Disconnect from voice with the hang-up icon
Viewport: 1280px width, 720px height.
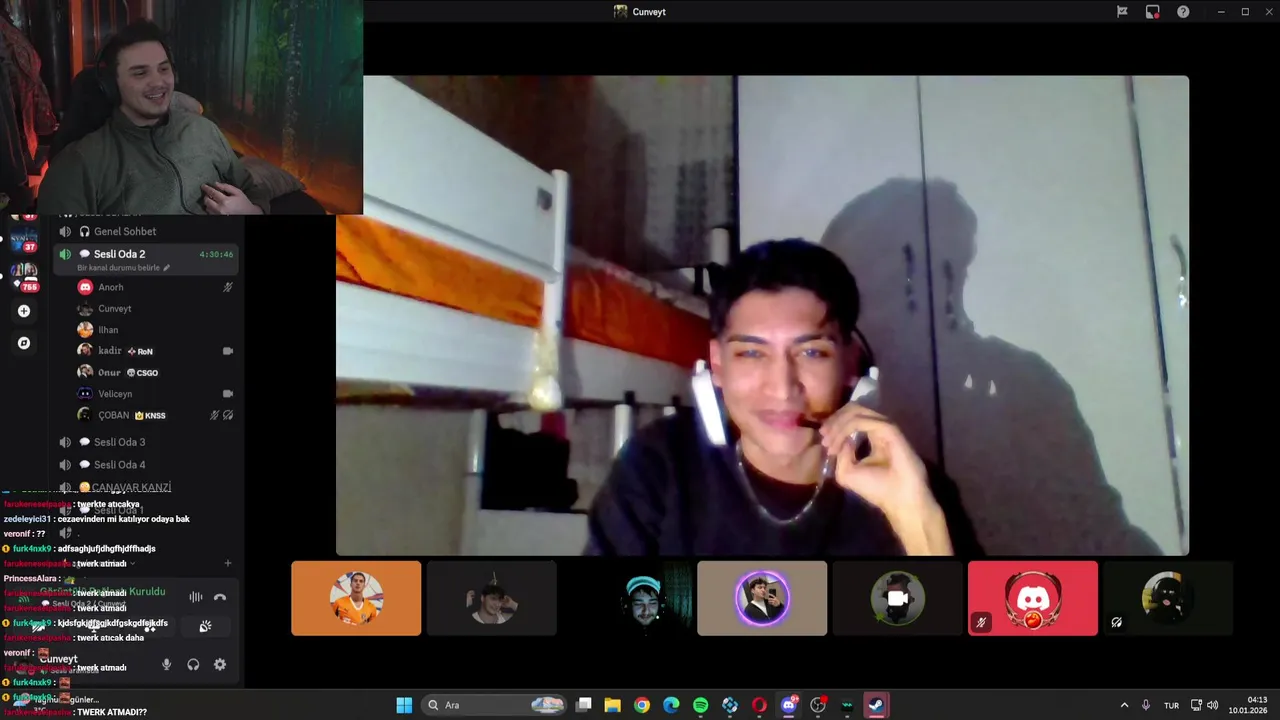click(220, 597)
